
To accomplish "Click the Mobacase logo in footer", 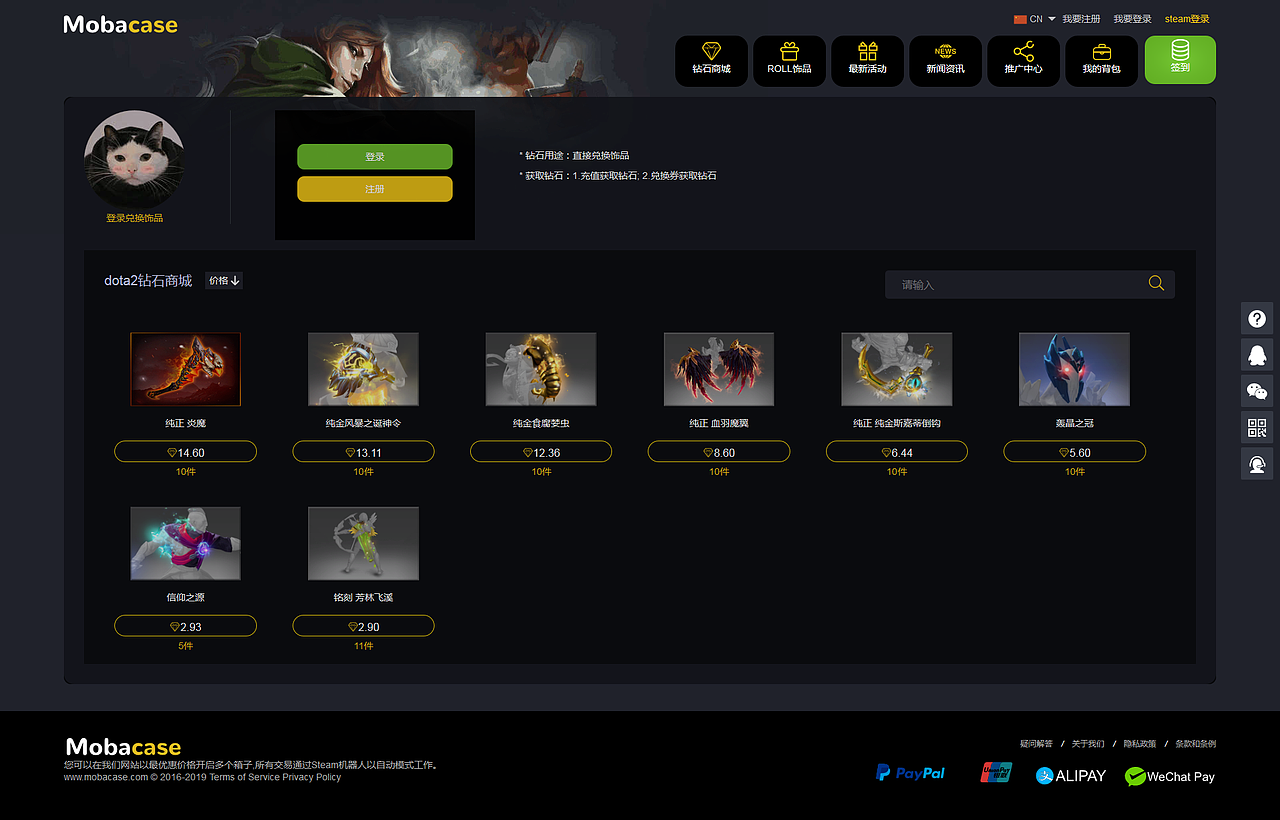I will [123, 747].
